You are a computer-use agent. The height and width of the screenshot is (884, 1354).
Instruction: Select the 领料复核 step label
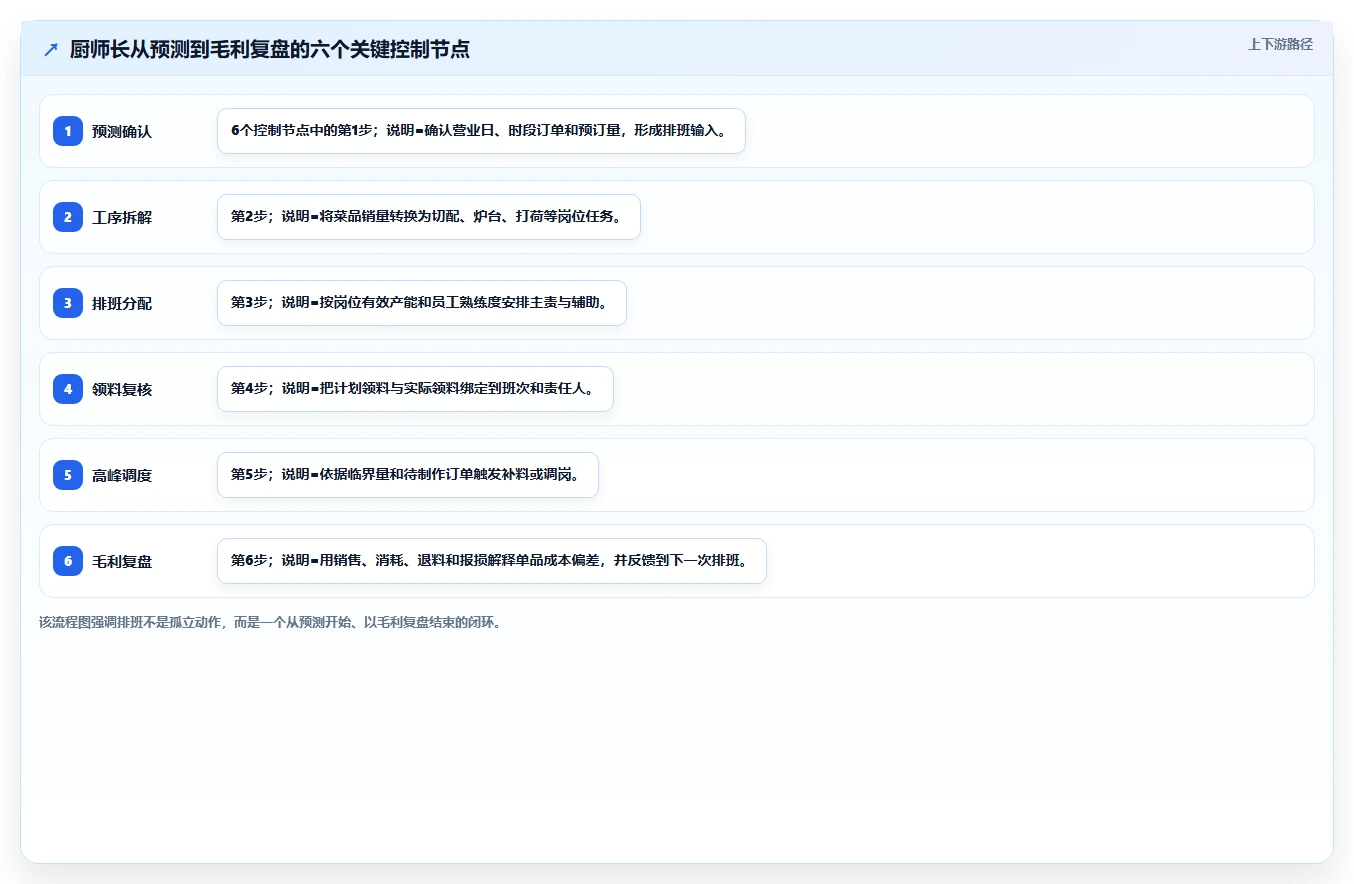click(122, 389)
